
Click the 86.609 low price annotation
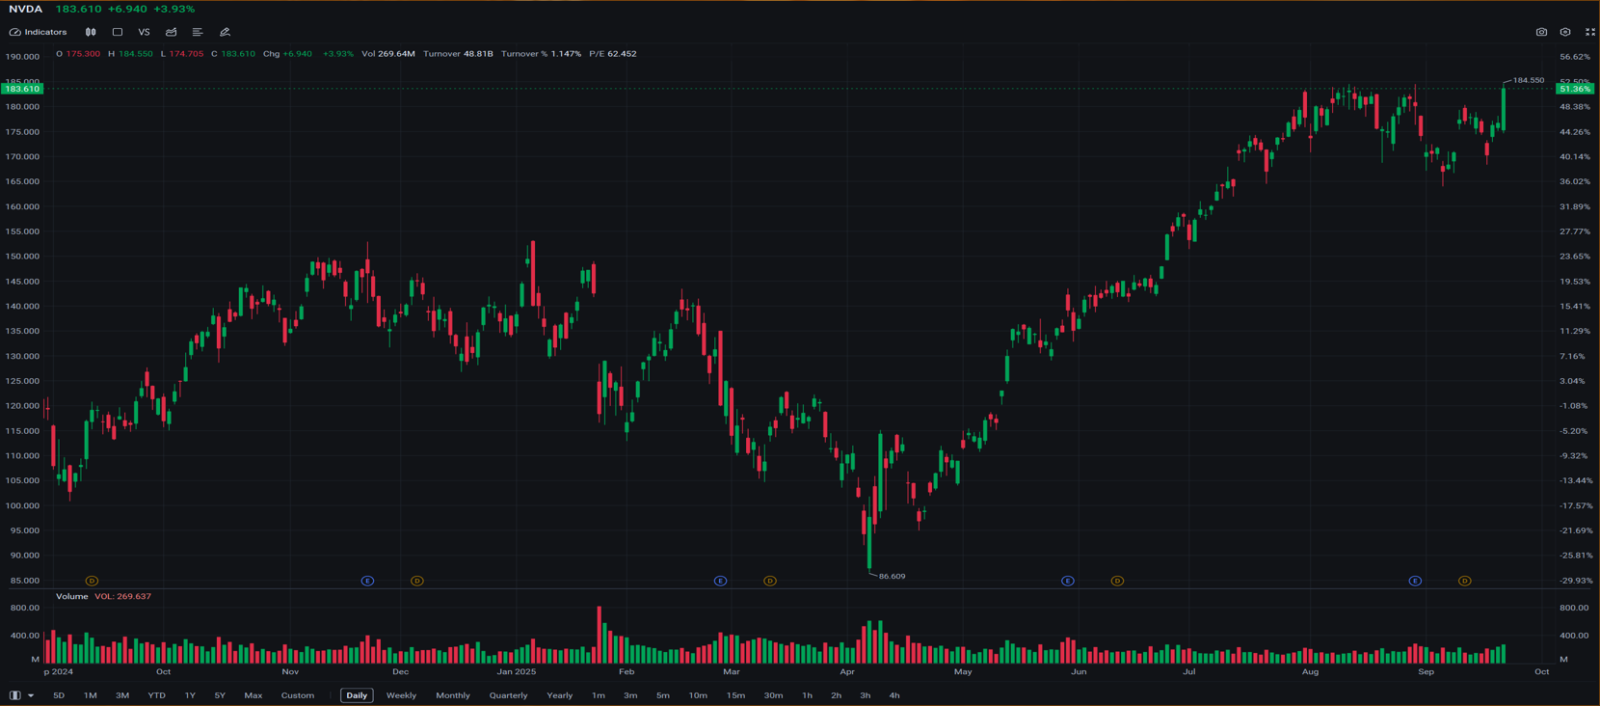pyautogui.click(x=892, y=576)
